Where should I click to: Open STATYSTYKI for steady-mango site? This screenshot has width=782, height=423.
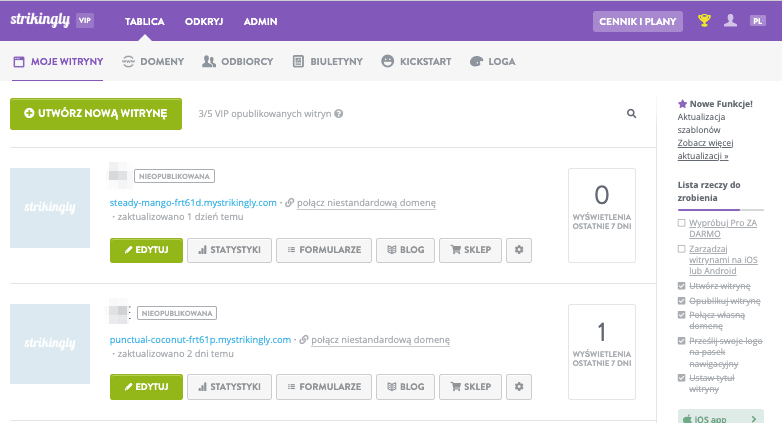pos(229,250)
